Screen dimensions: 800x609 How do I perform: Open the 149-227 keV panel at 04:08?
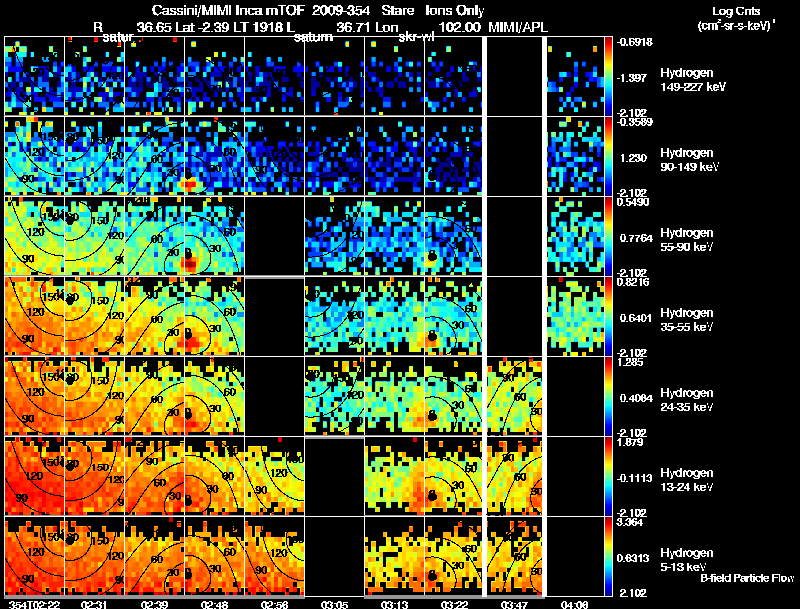tap(576, 75)
